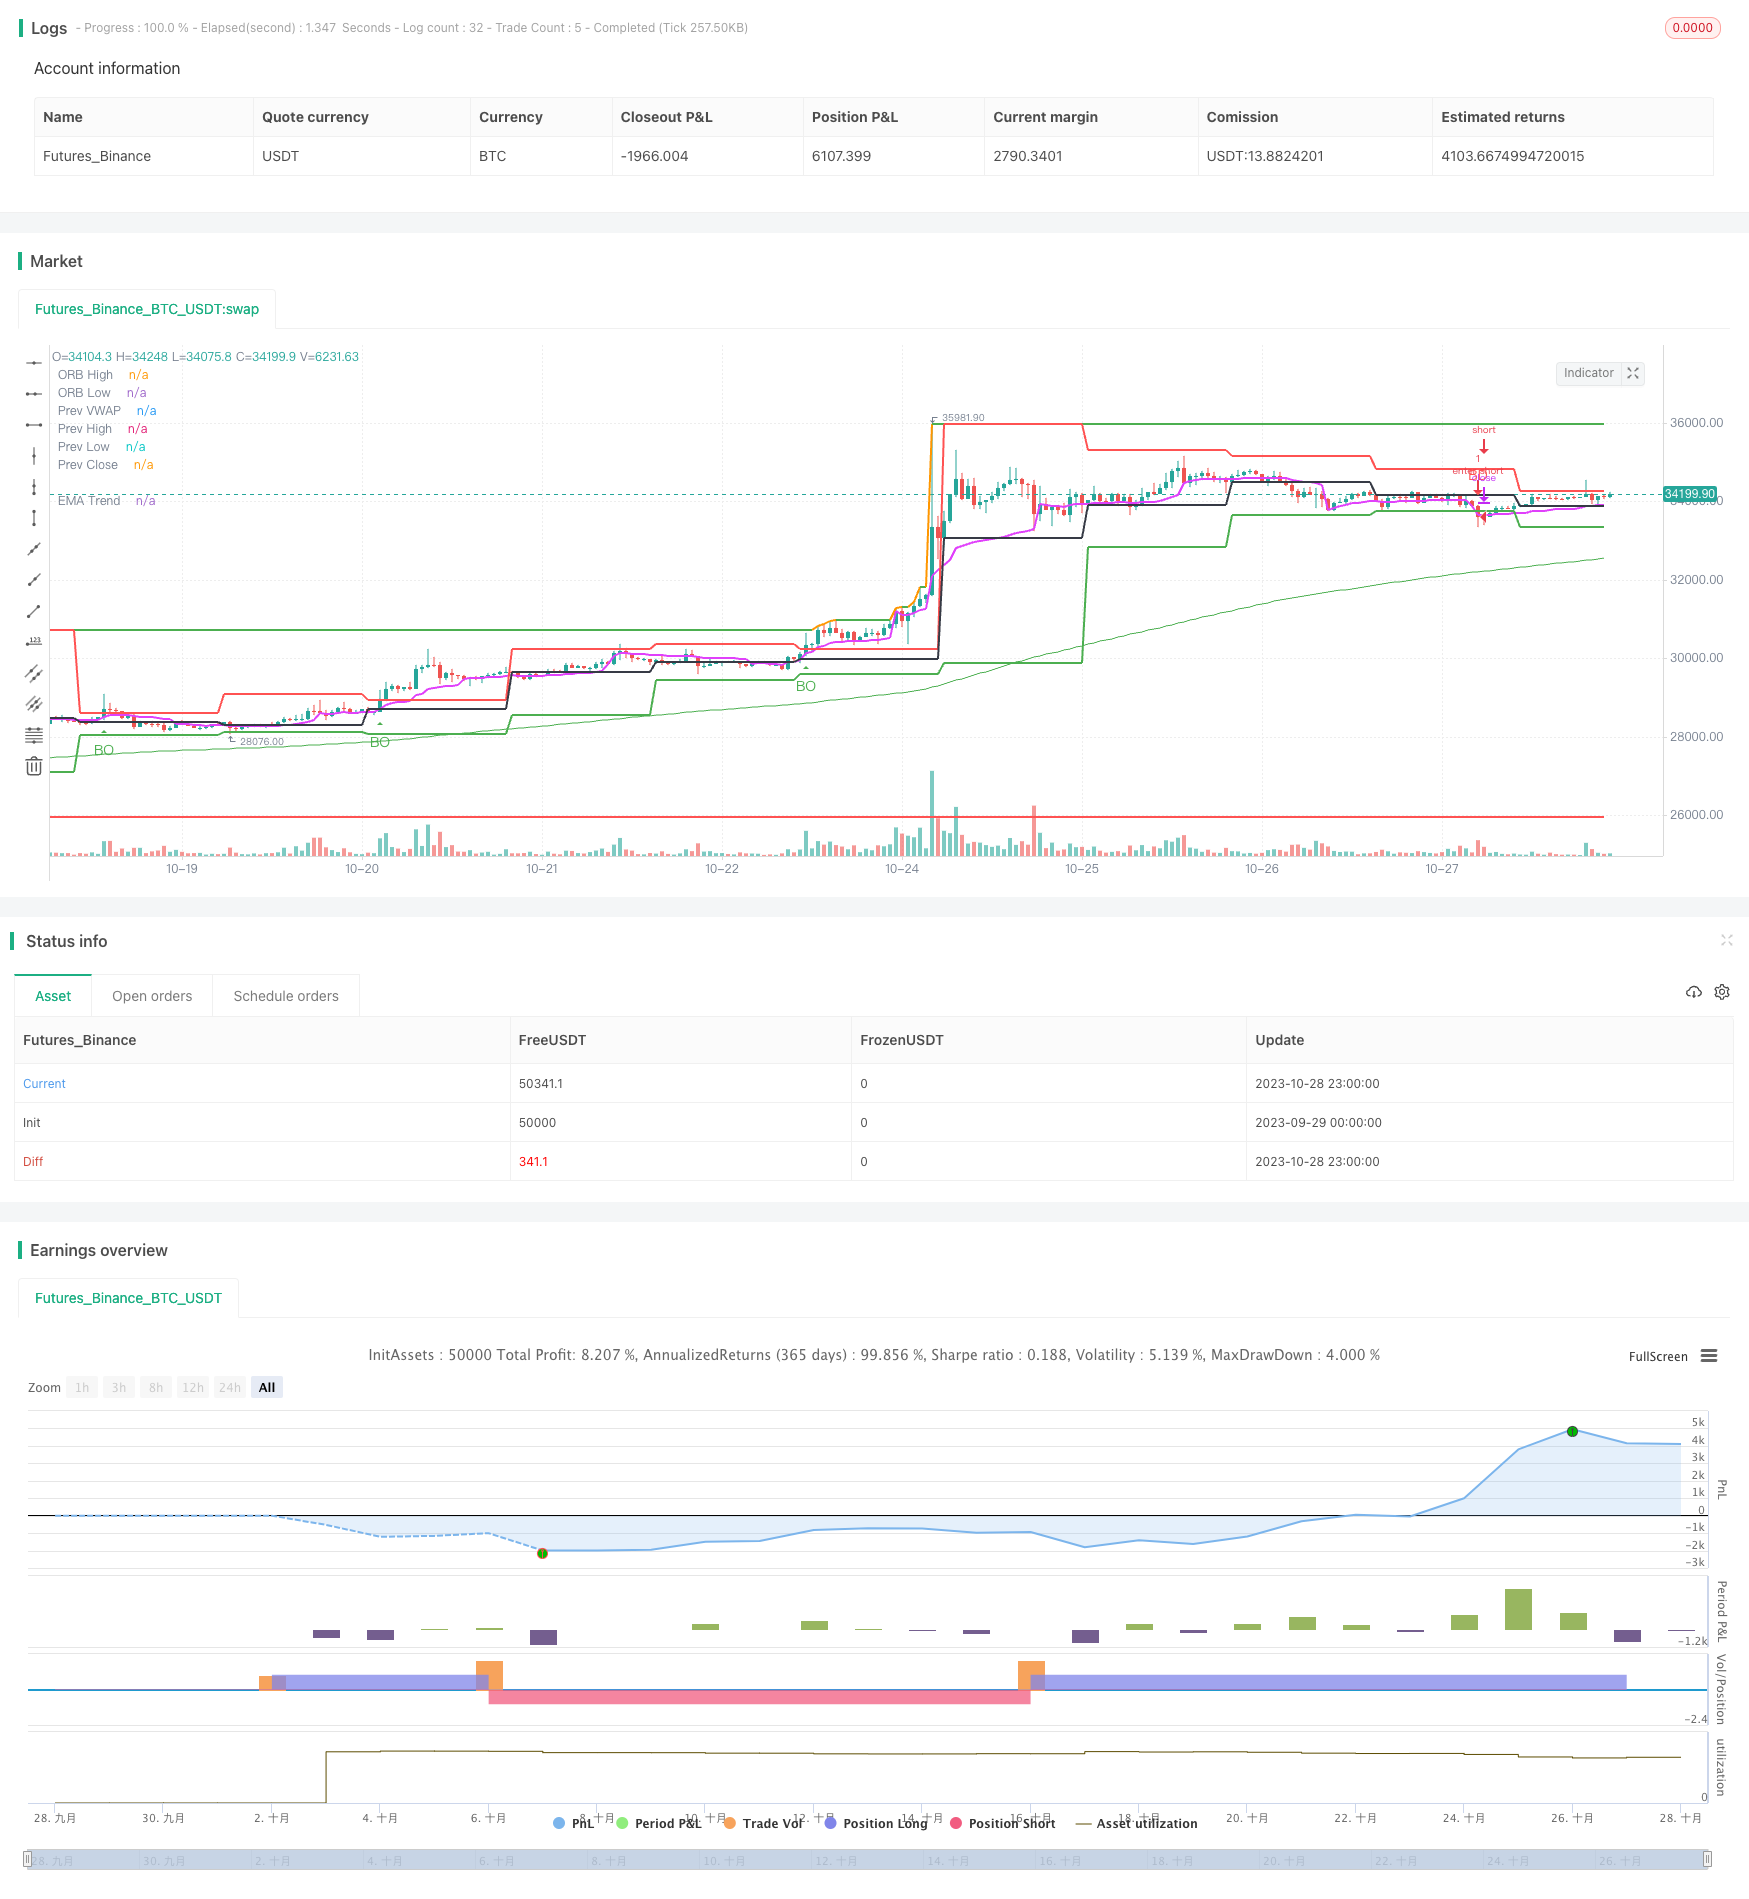This screenshot has height=1899, width=1749.
Task: Click the Closeout P&L value -1966.004
Action: 654,156
